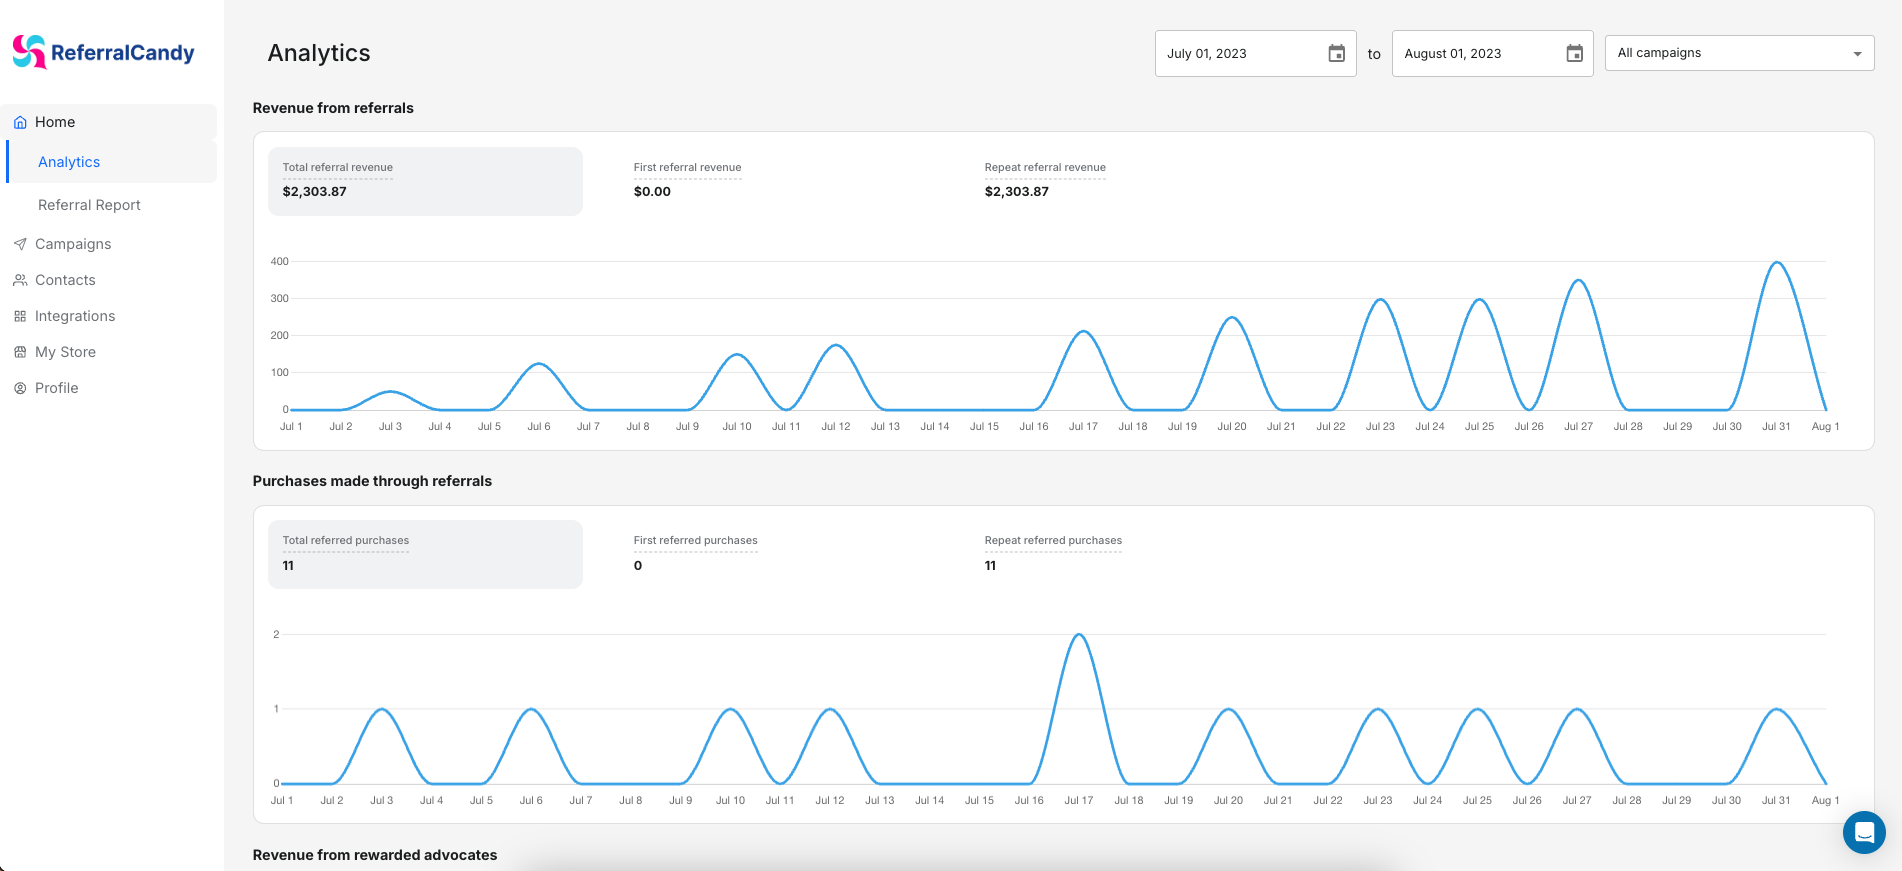Viewport: 1902px width, 871px height.
Task: Click the My Store shop icon
Action: point(20,352)
